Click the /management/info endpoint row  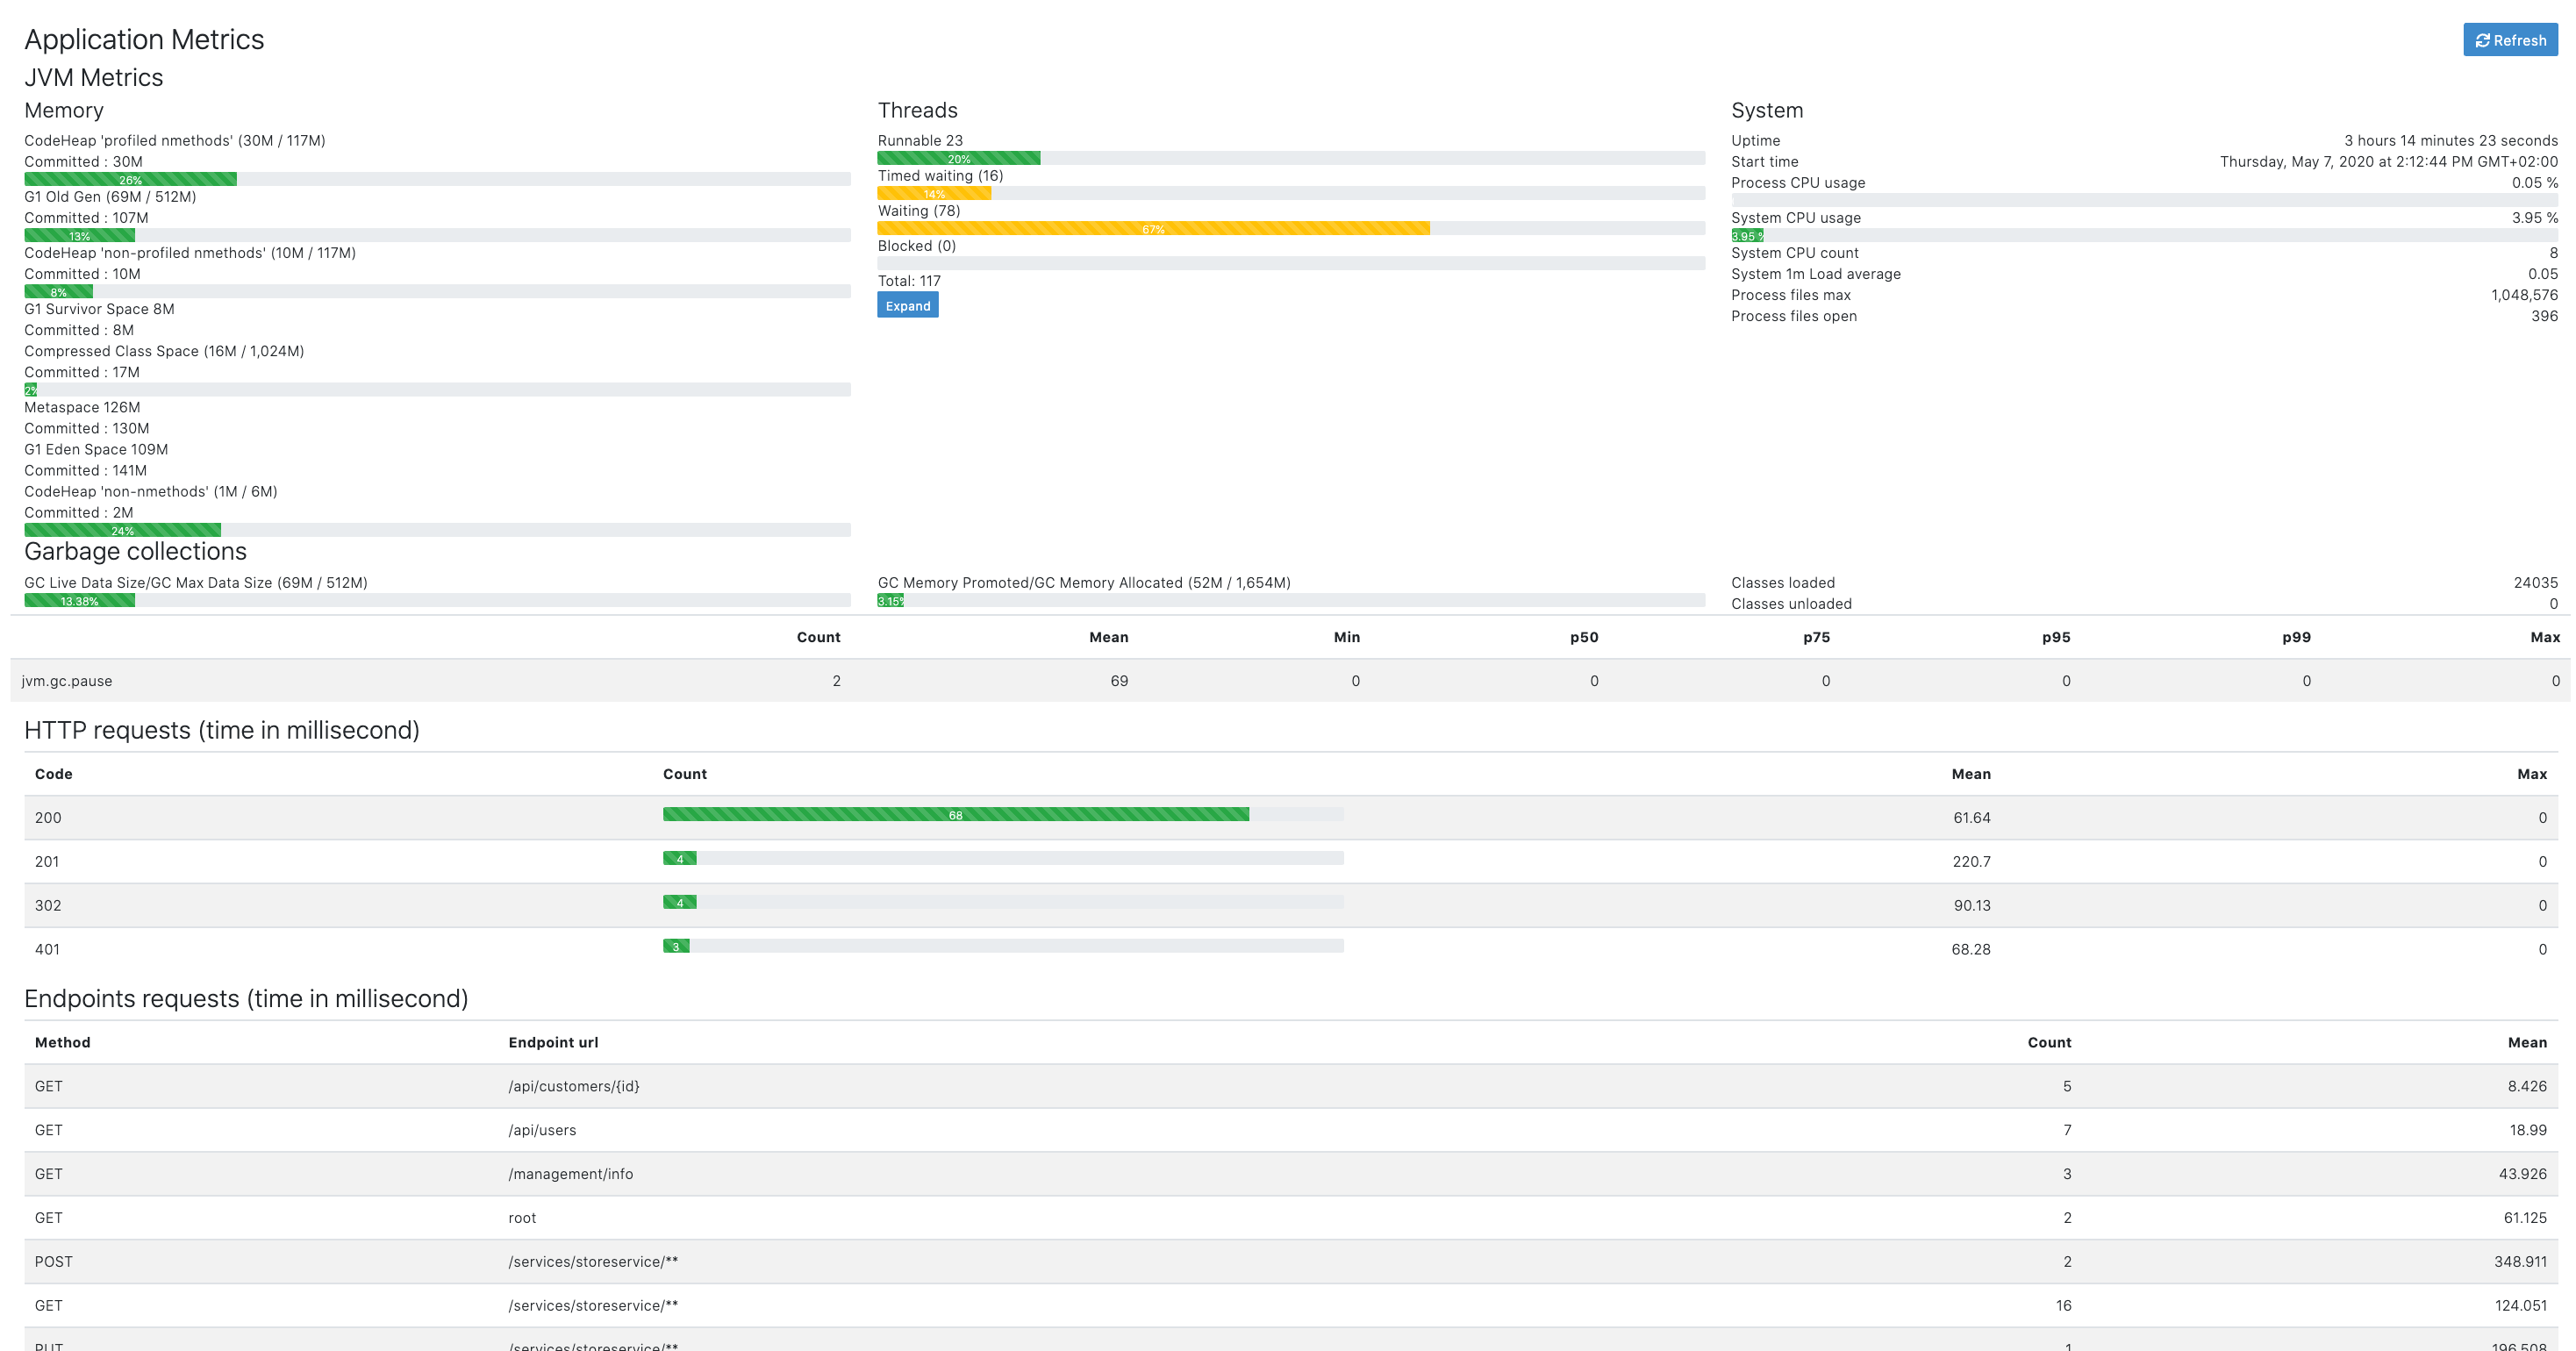click(570, 1174)
